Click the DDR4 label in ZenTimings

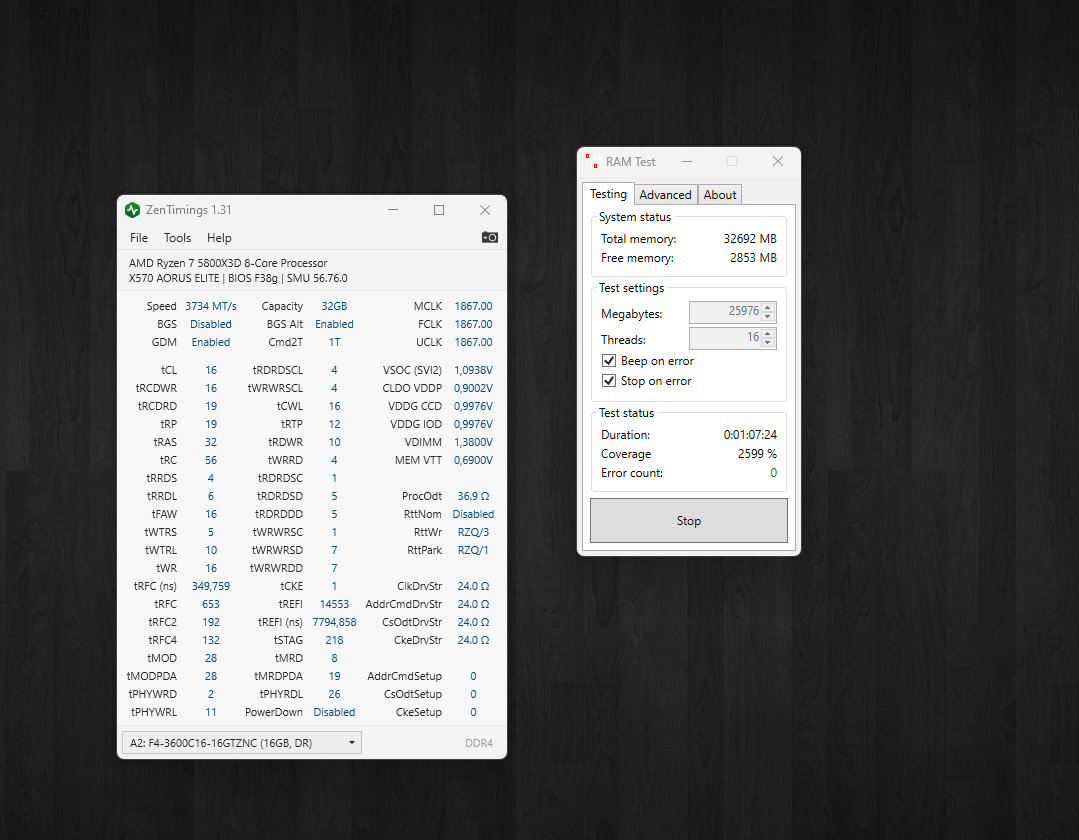click(479, 743)
